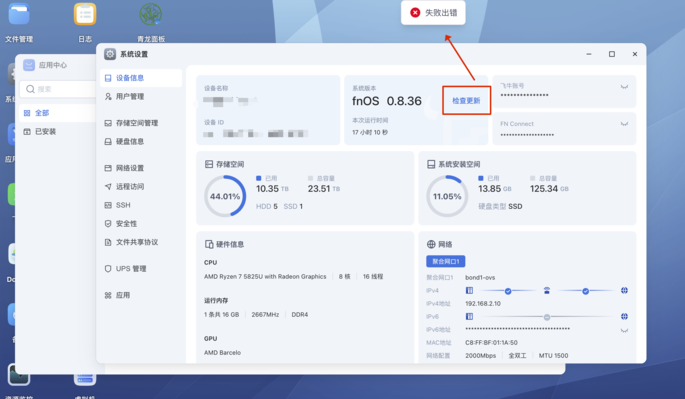The height and width of the screenshot is (399, 685).
Task: Click the IPv4 device icon
Action: 469,291
